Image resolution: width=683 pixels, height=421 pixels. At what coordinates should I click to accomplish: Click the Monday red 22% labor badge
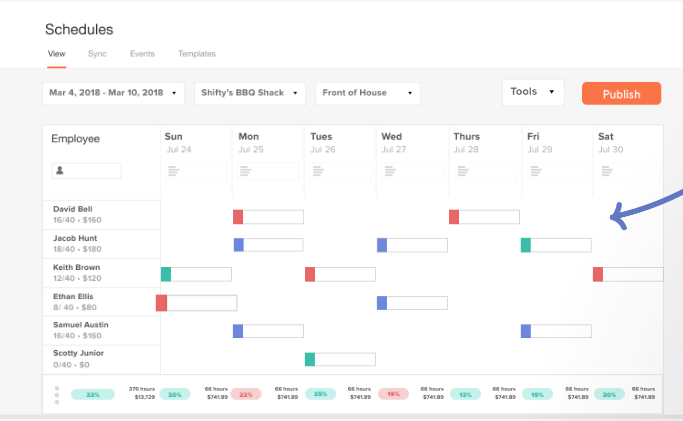(x=246, y=394)
